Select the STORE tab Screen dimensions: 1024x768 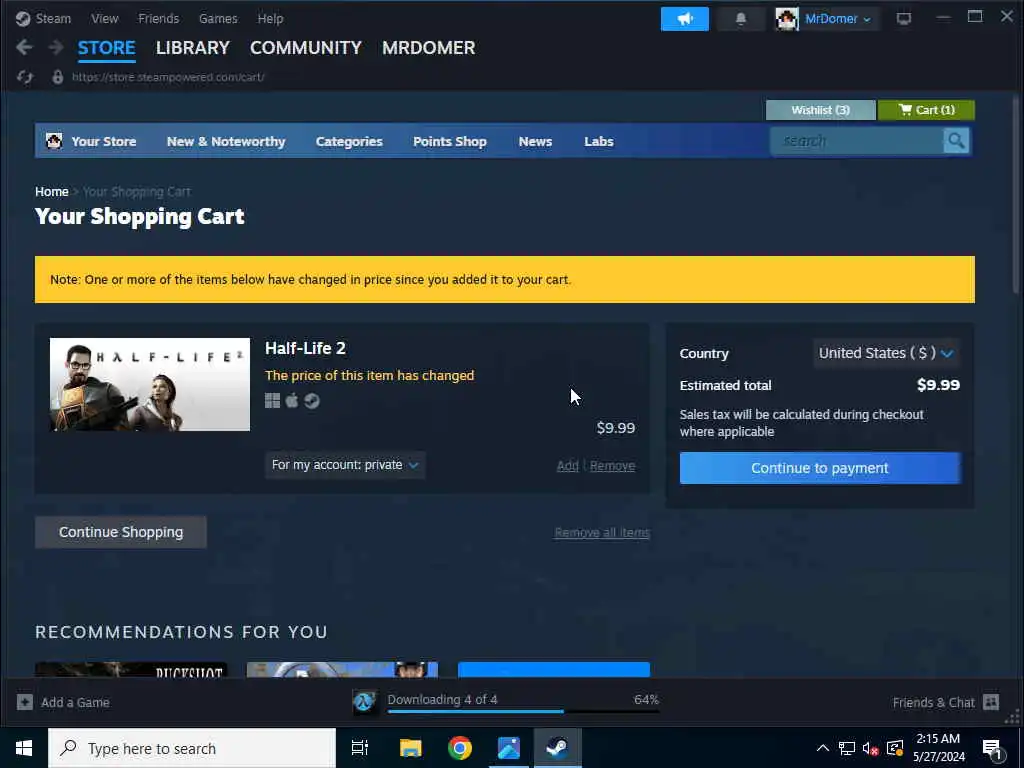coord(106,48)
